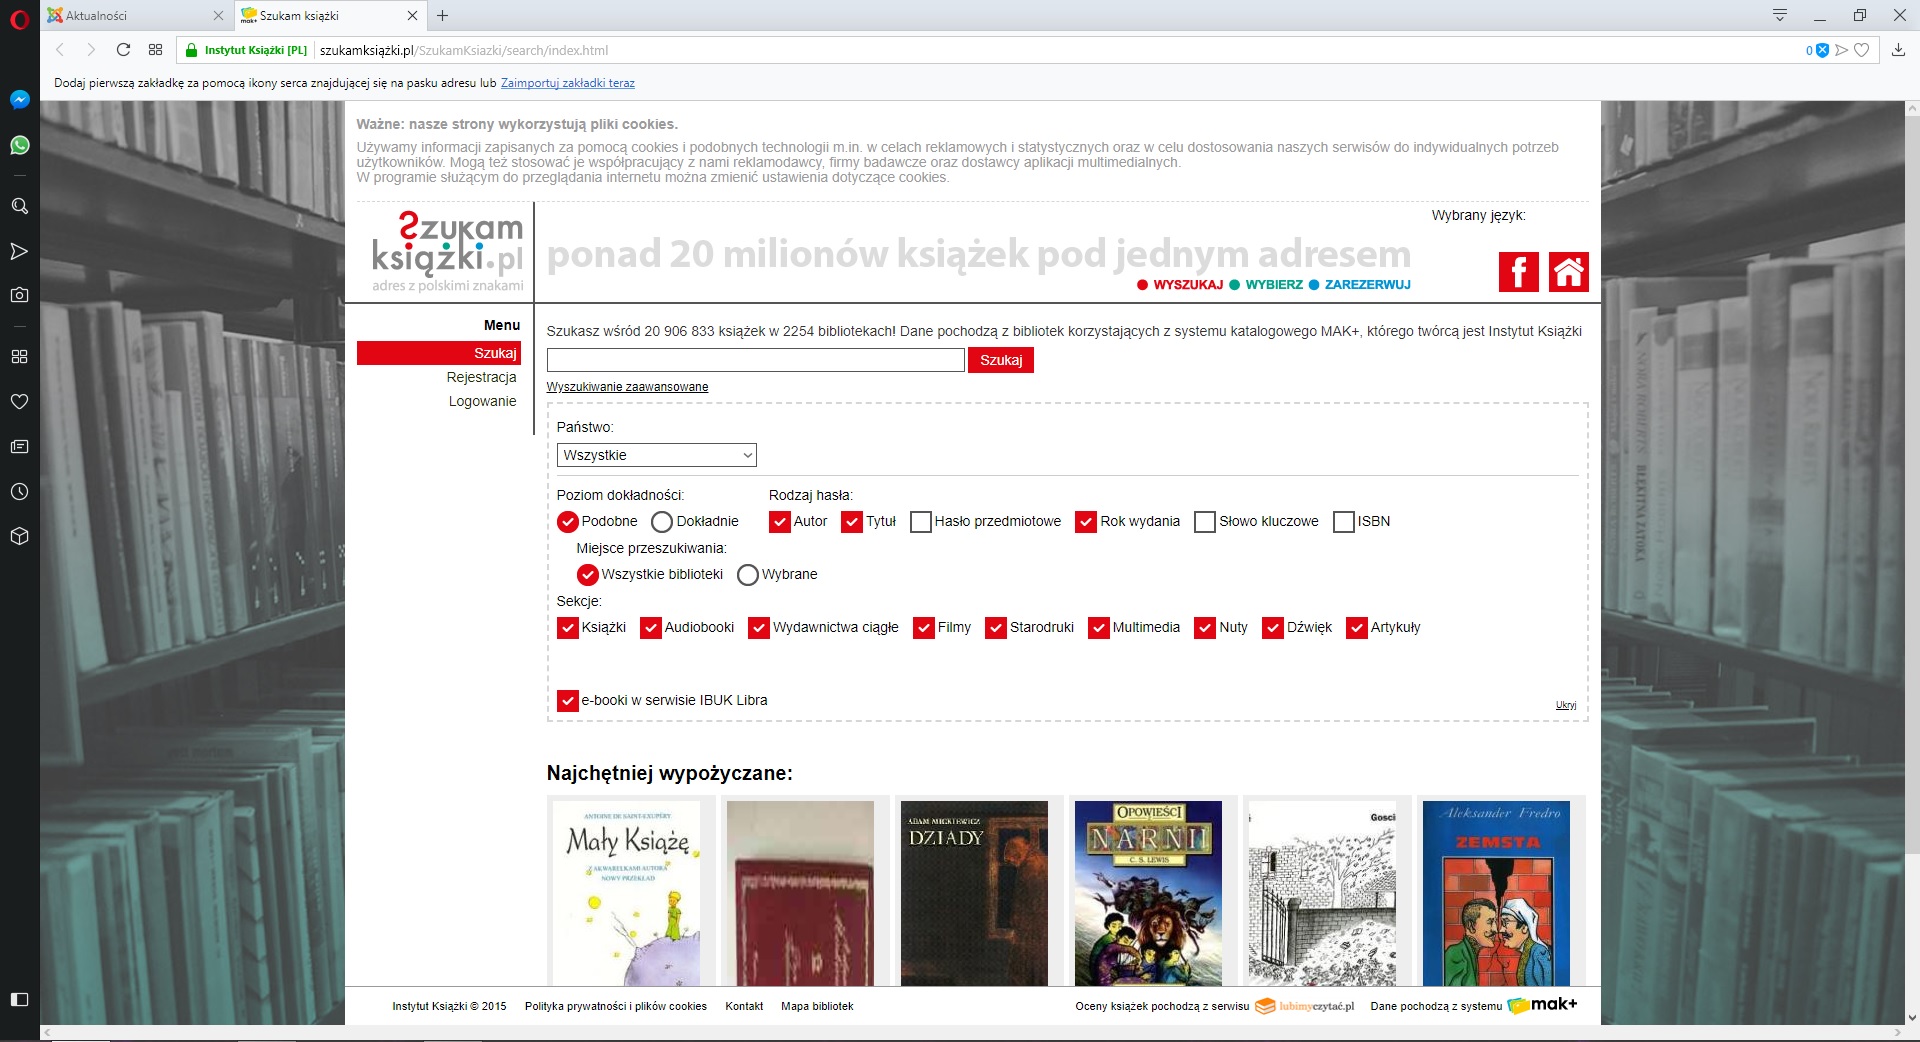The height and width of the screenshot is (1042, 1920).
Task: Go forward with the browser forward arrow
Action: [x=91, y=50]
